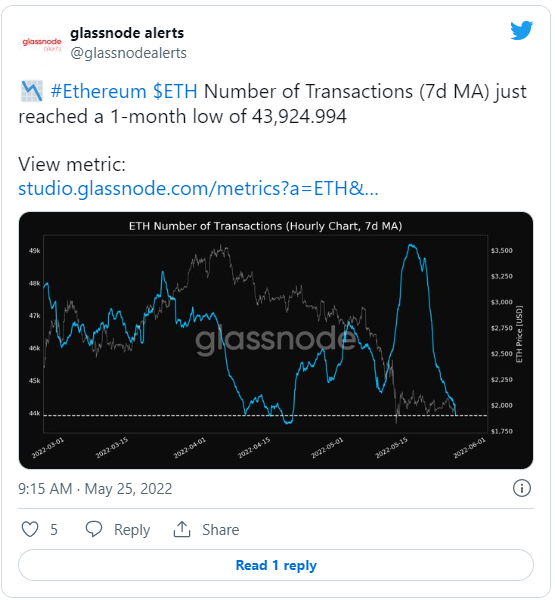The height and width of the screenshot is (600, 555).
Task: Open the ETH transactions chart image
Action: [x=276, y=341]
